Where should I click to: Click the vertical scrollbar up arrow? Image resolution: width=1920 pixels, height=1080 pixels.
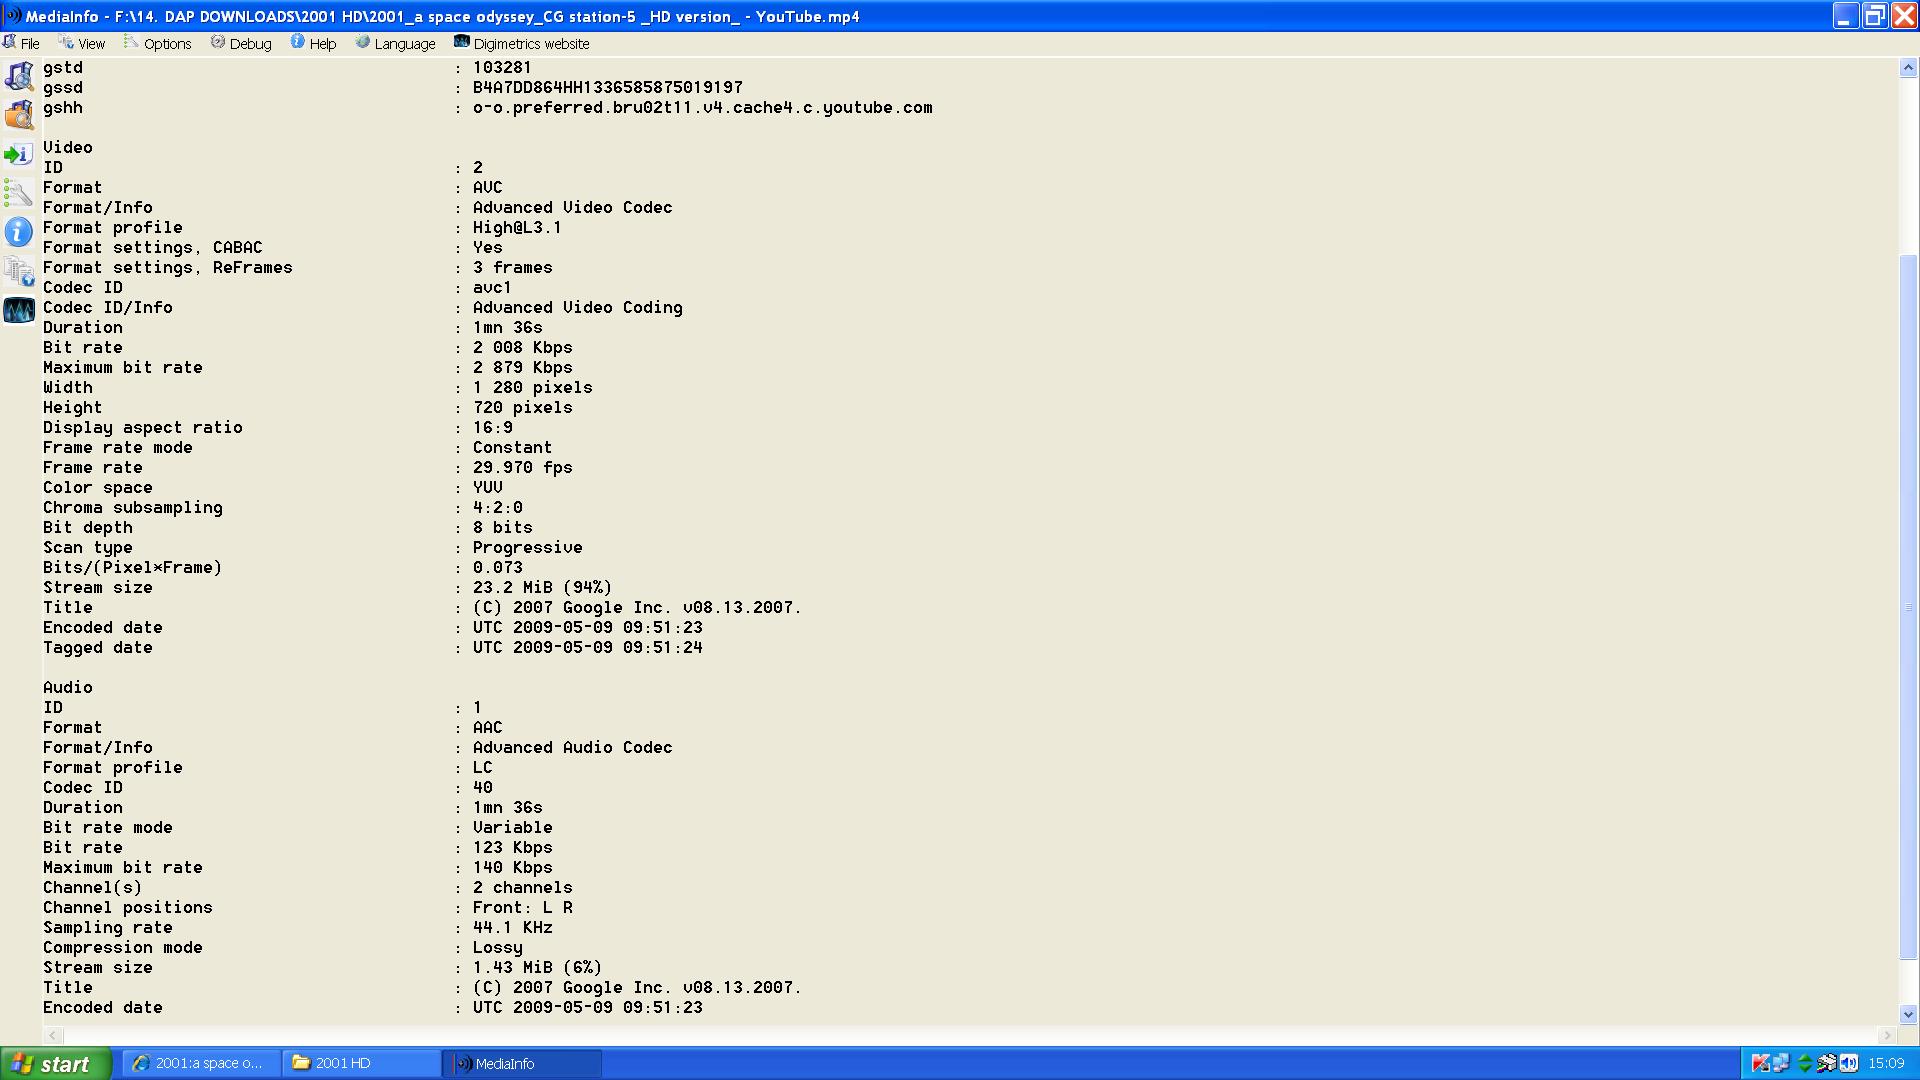1908,68
